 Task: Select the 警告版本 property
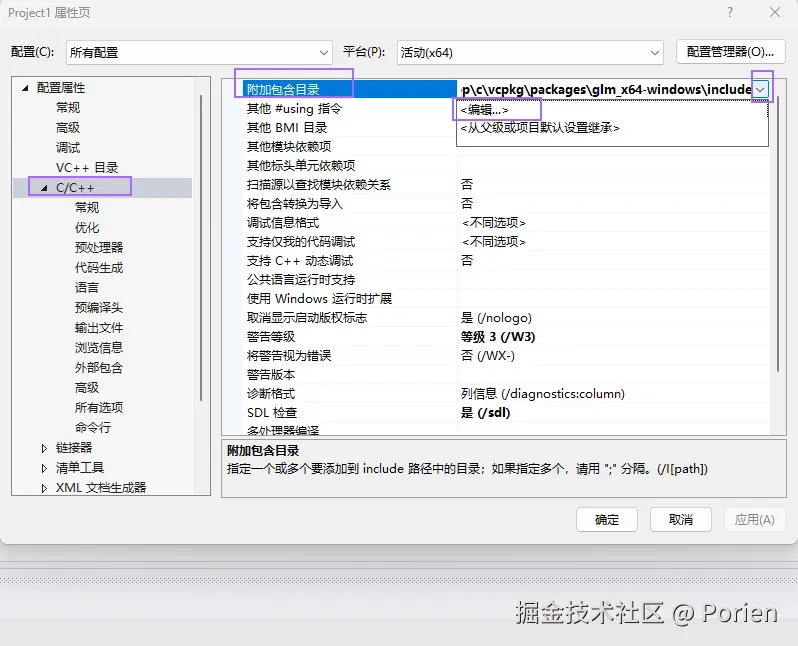(271, 375)
